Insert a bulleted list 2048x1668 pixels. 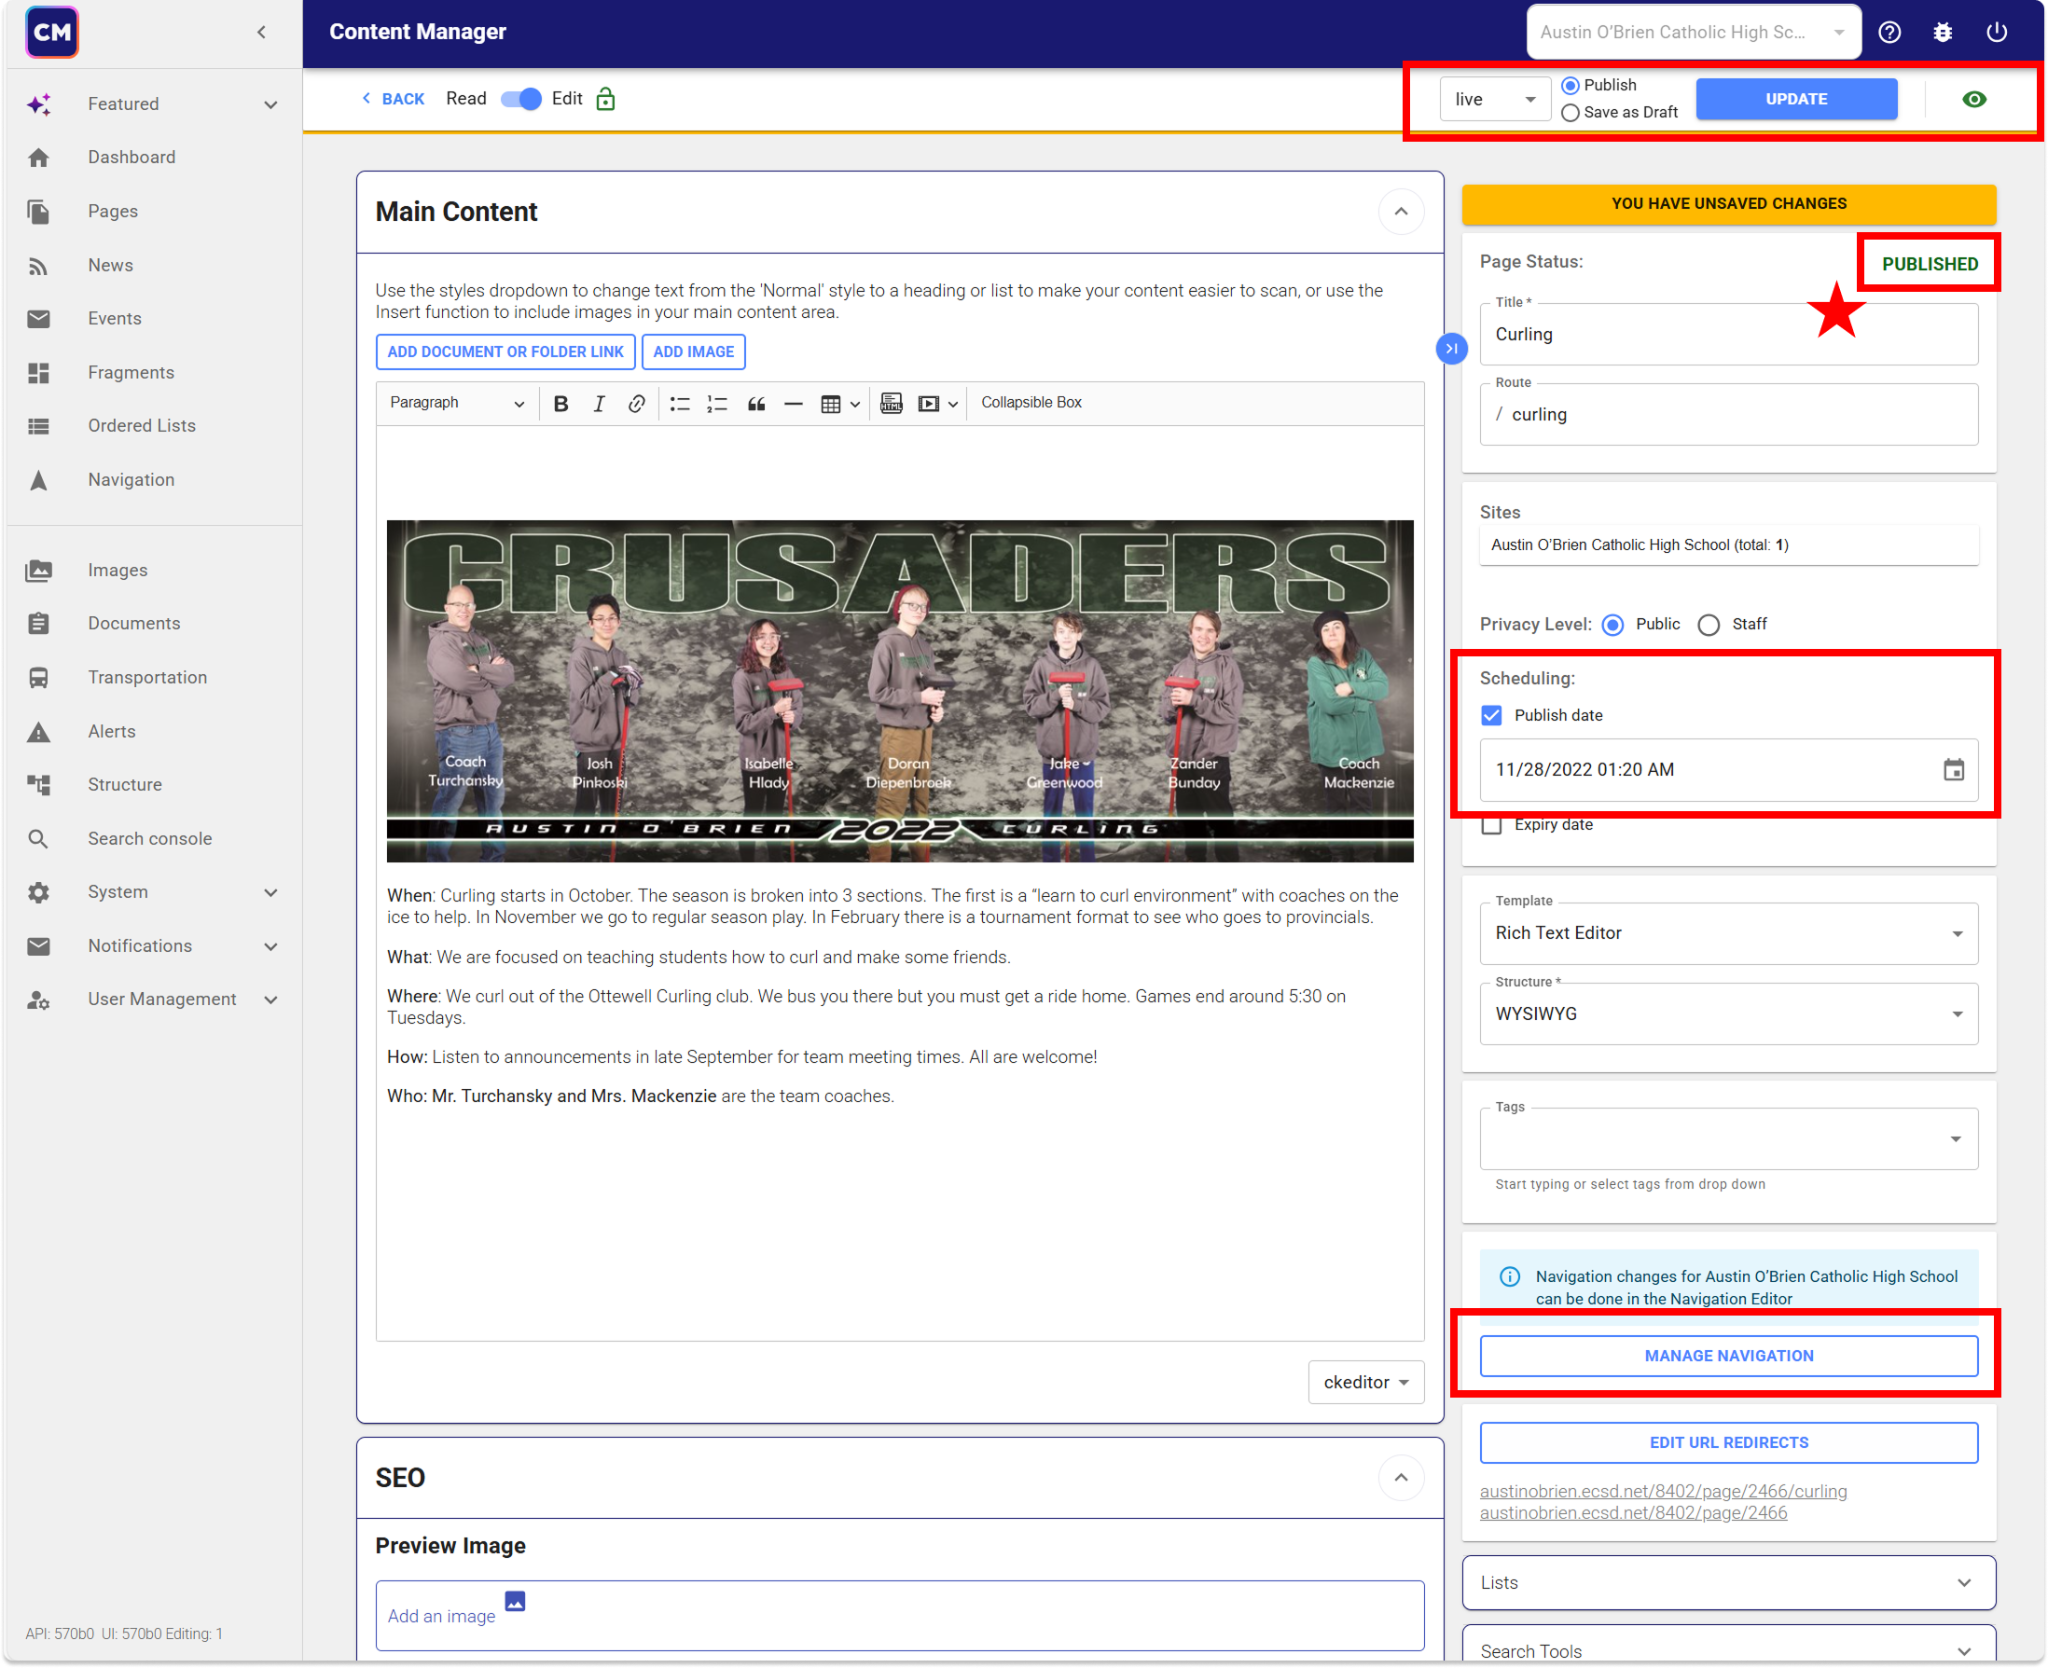(680, 403)
